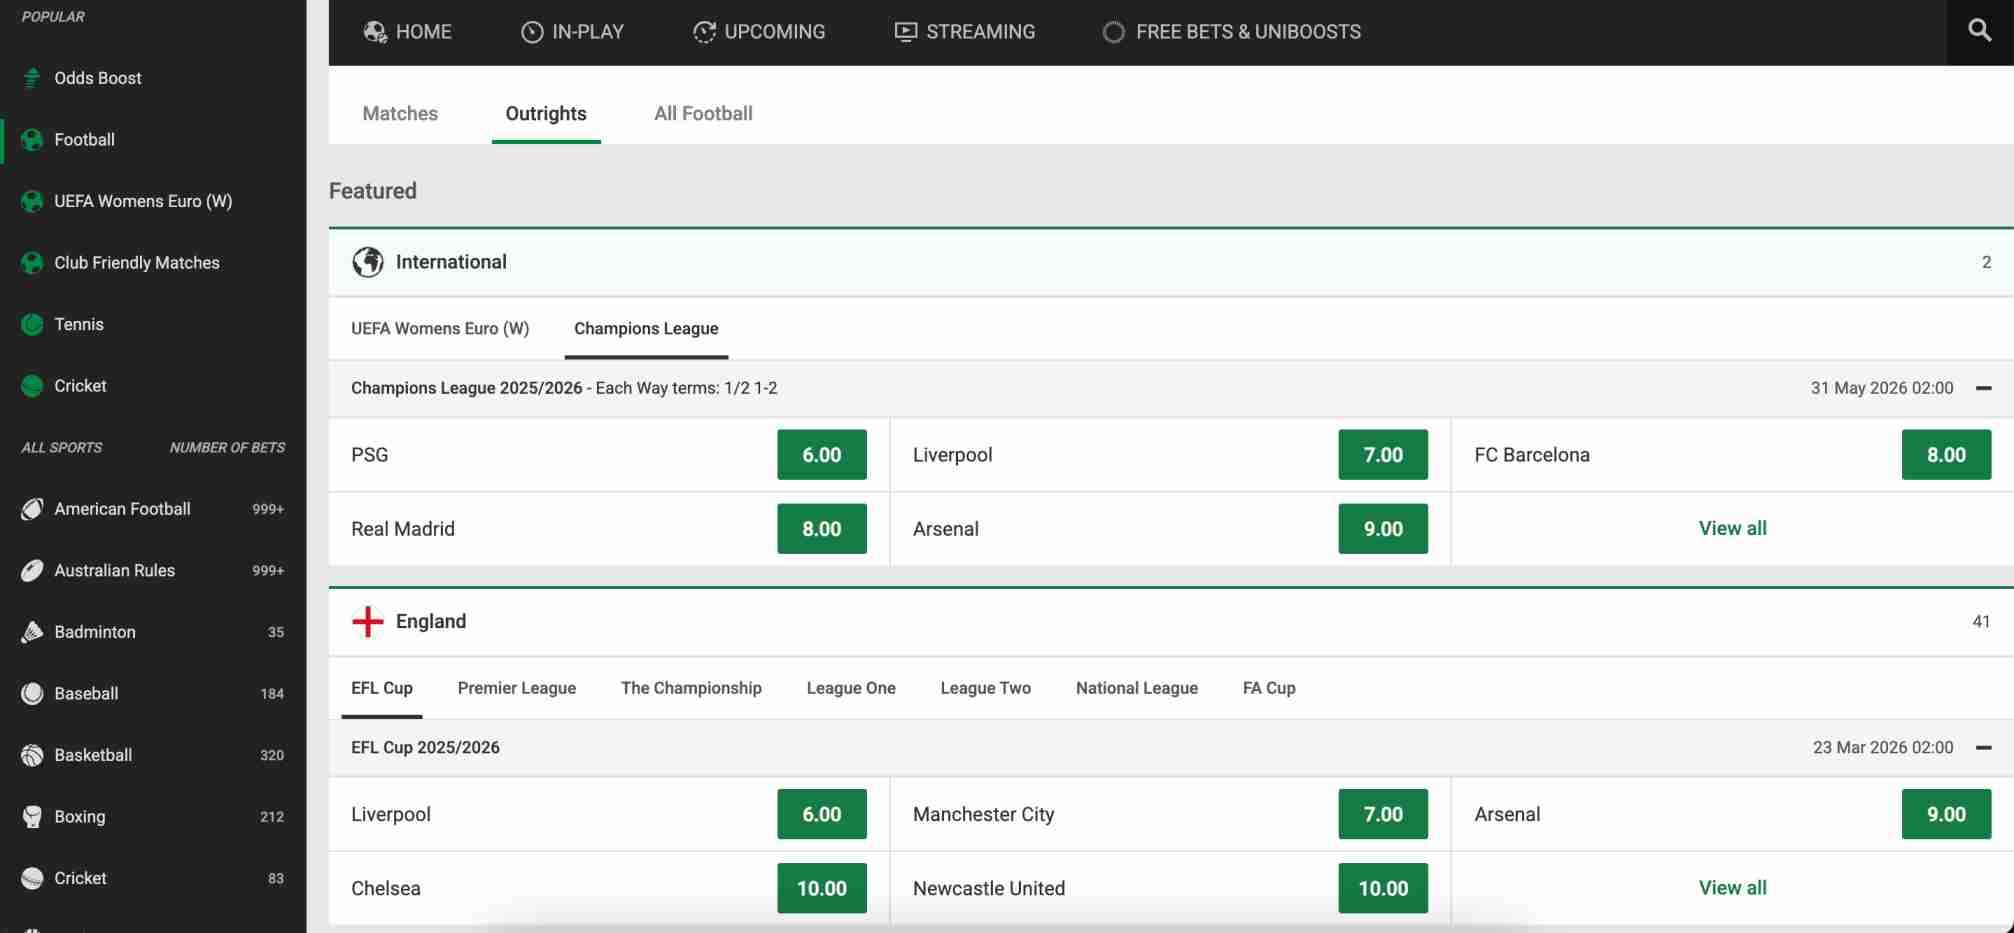Image resolution: width=2014 pixels, height=933 pixels.
Task: Click the International globe icon
Action: click(x=368, y=262)
